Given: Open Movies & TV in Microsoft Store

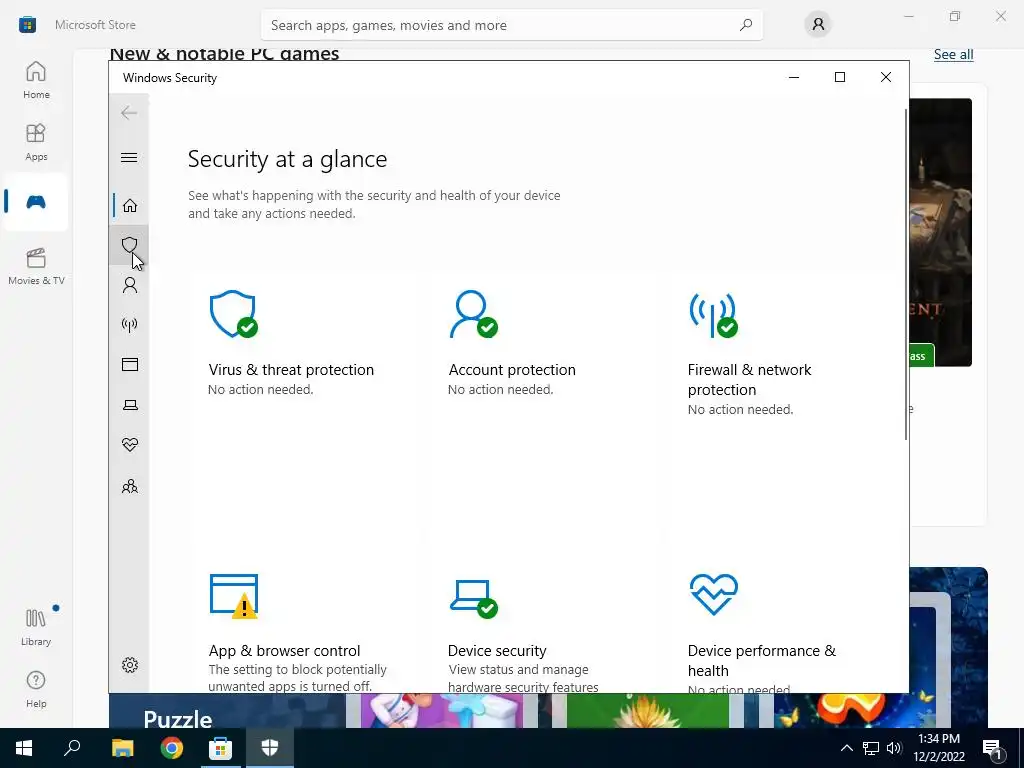Looking at the screenshot, I should (x=36, y=266).
